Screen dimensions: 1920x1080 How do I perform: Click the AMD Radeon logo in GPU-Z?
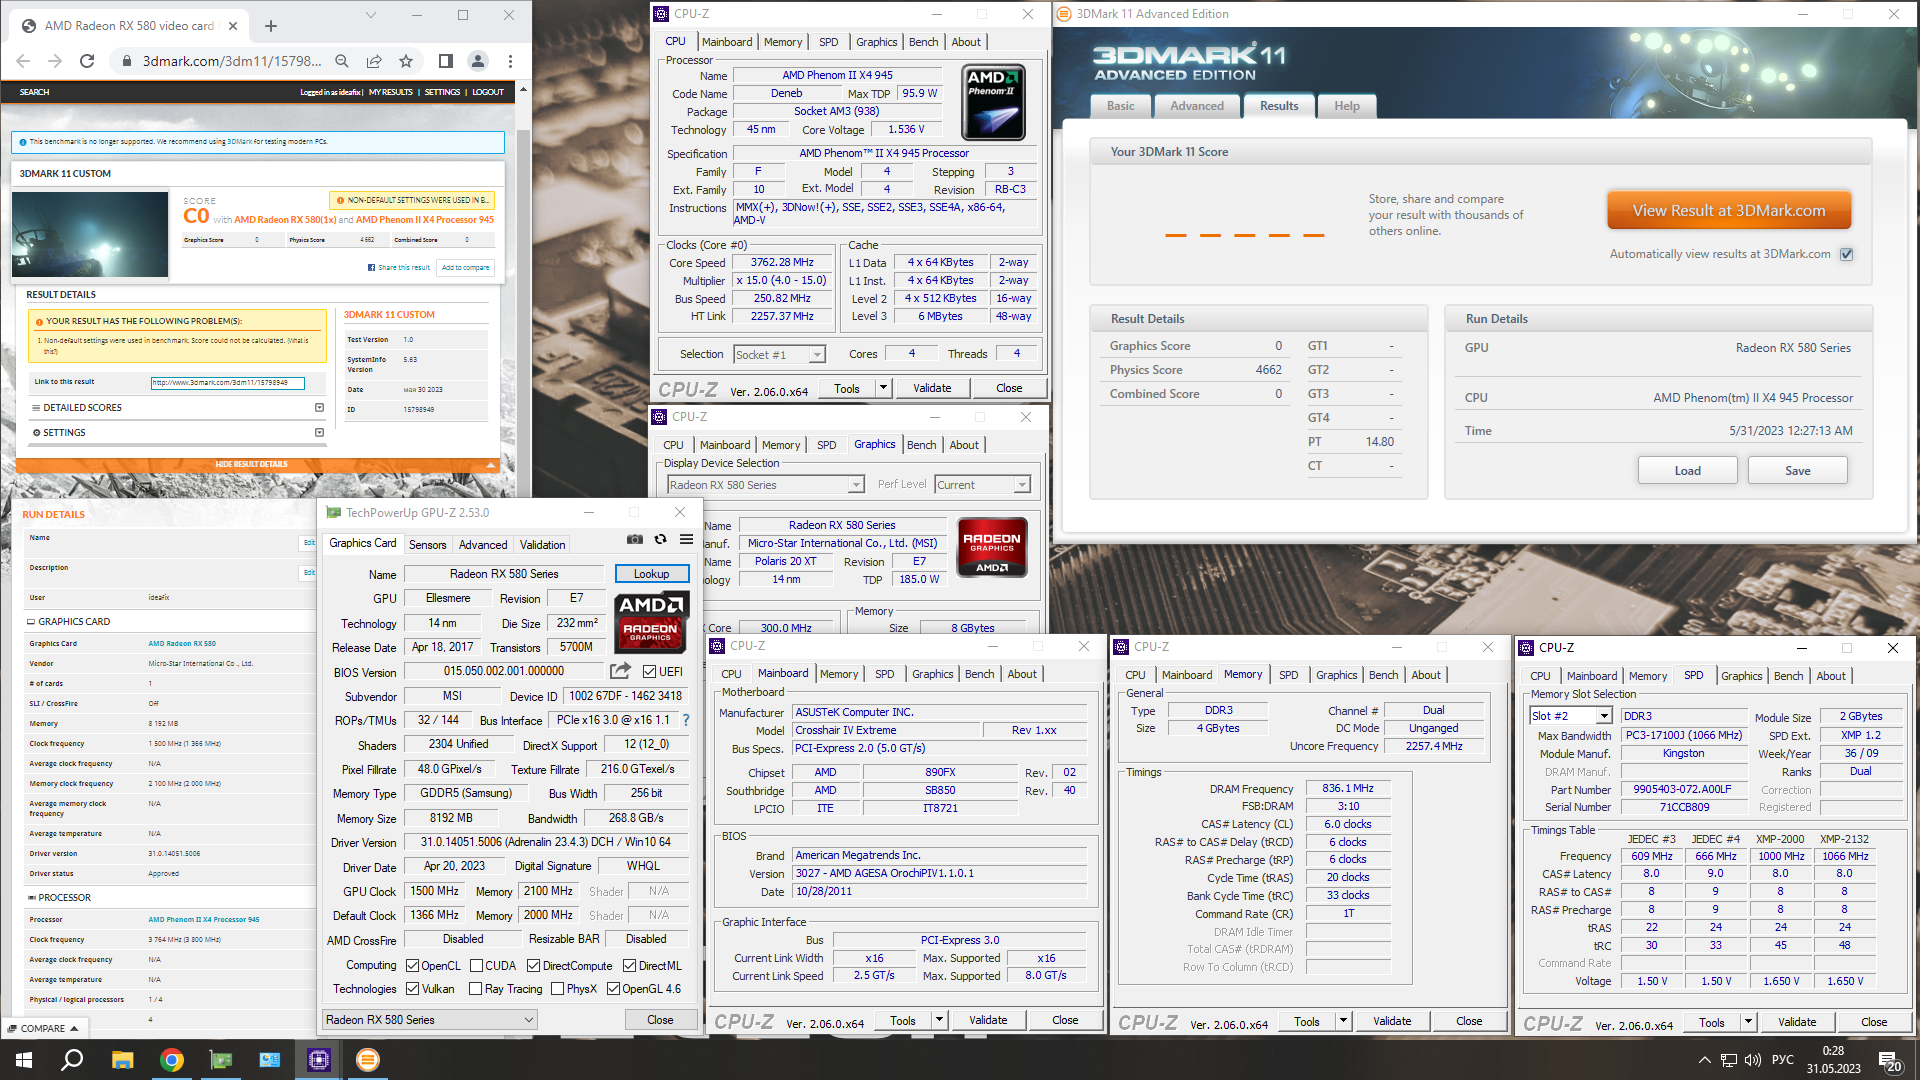[x=651, y=621]
